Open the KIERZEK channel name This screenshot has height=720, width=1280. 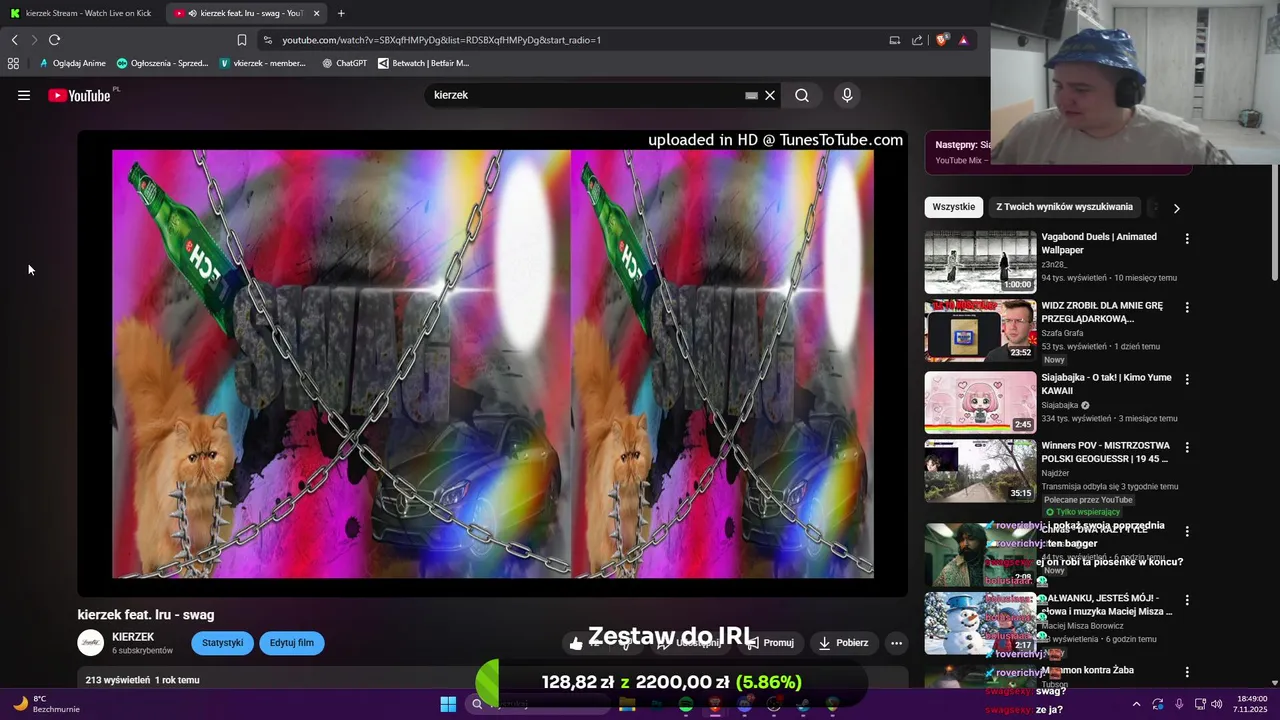(x=133, y=637)
